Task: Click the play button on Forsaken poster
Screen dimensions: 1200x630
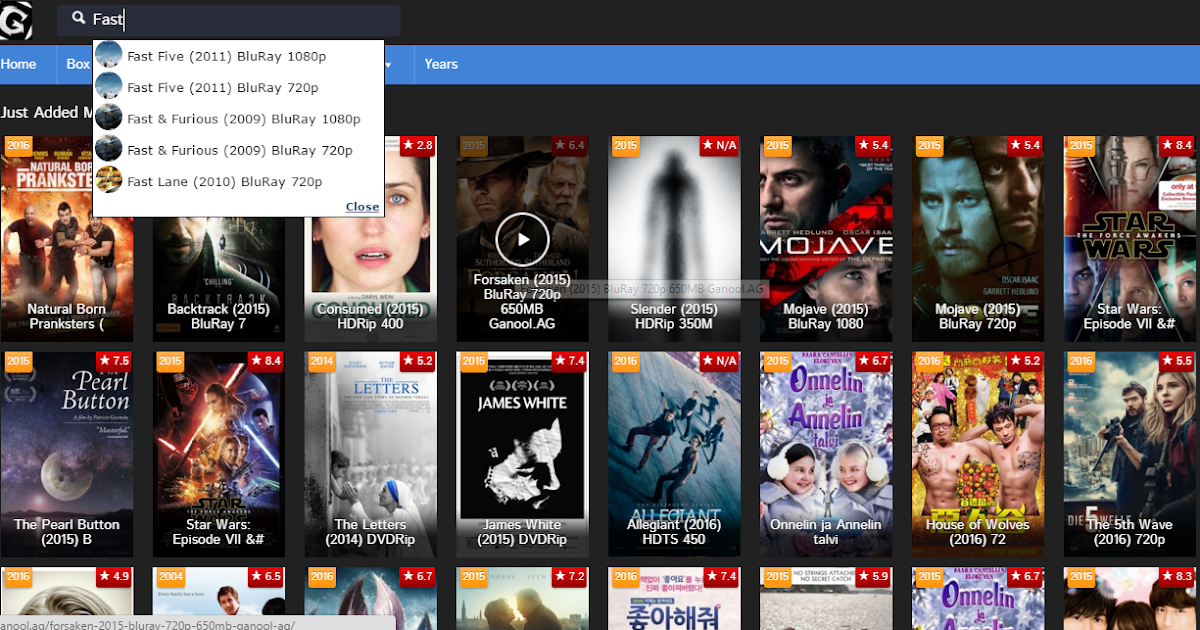Action: 522,239
